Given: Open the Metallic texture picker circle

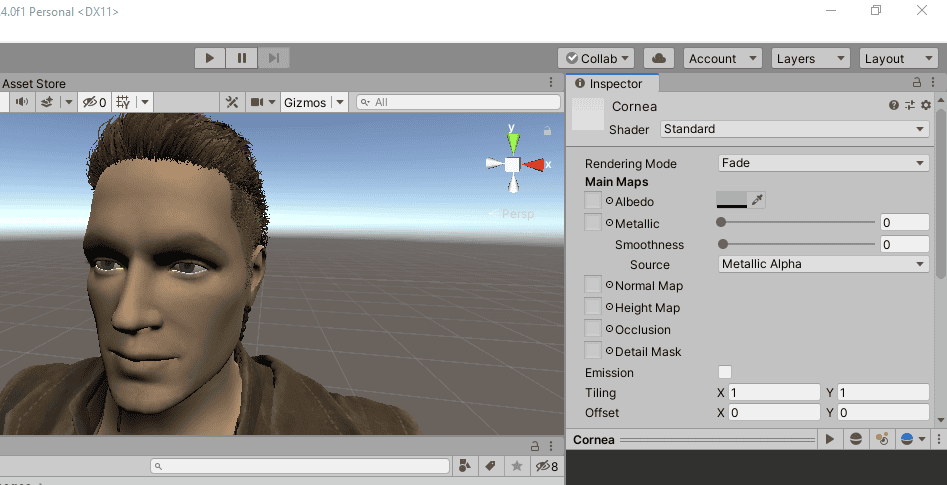Looking at the screenshot, I should [x=609, y=223].
